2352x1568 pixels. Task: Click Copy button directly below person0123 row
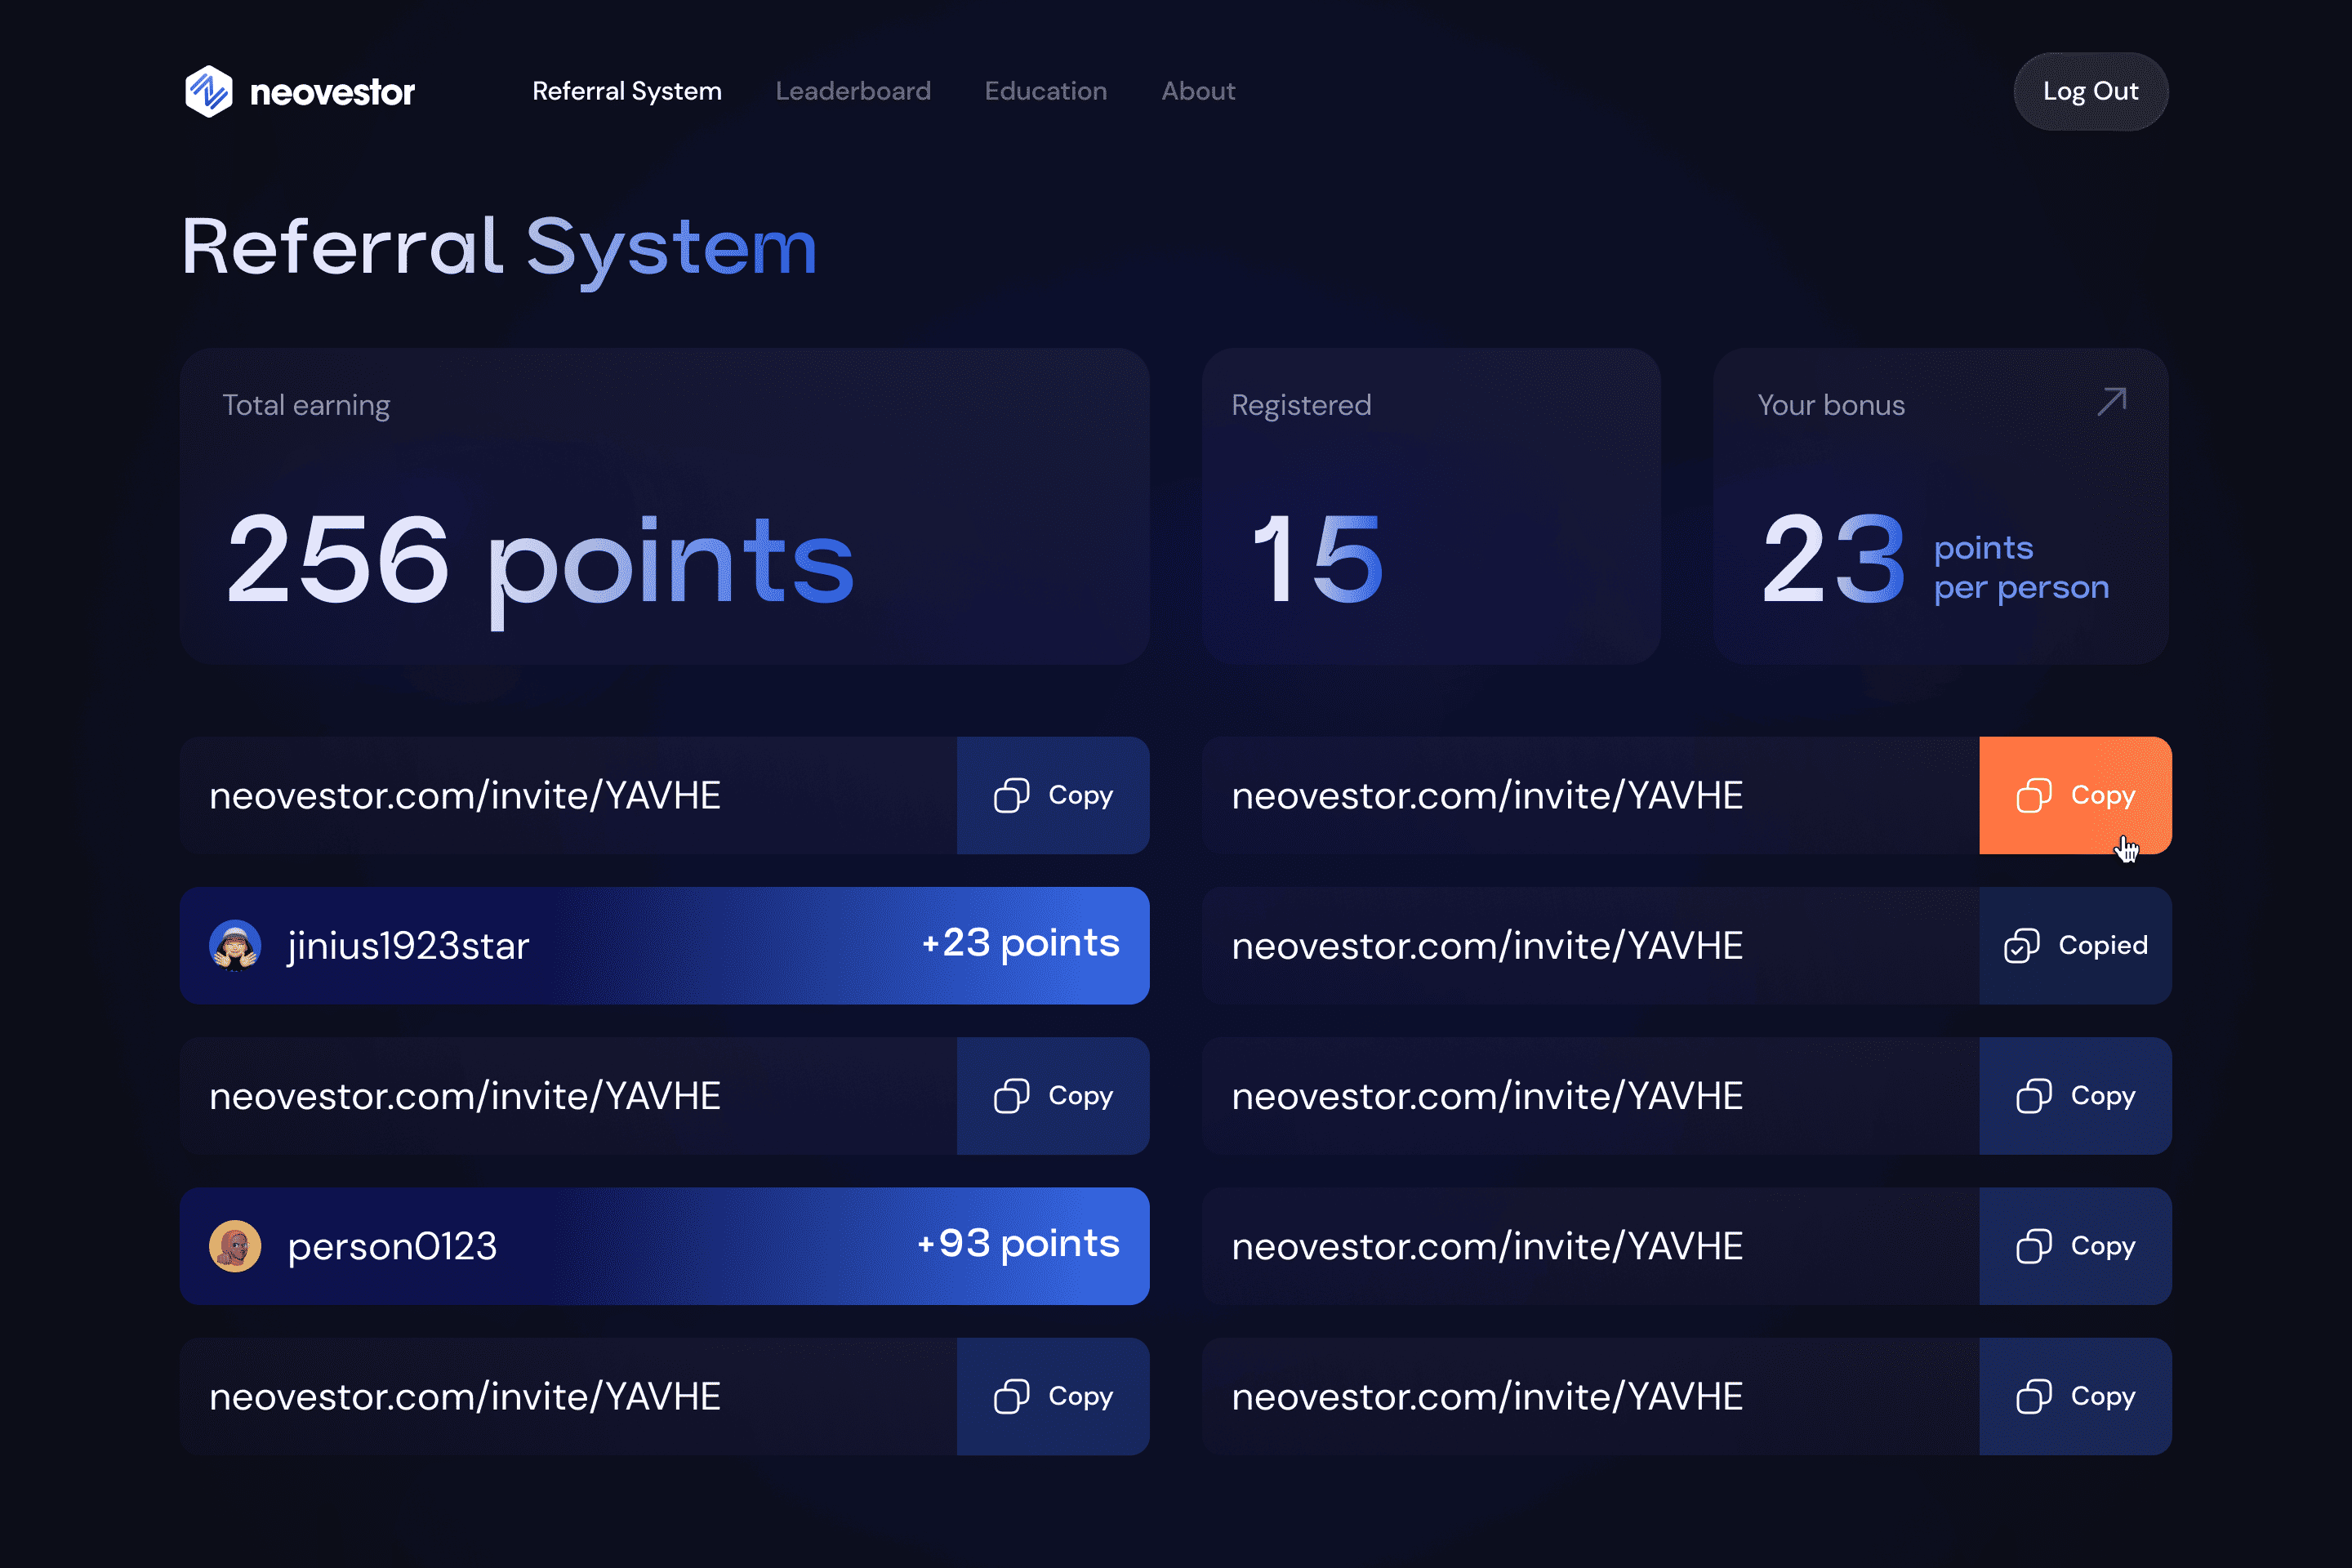[x=1053, y=1396]
